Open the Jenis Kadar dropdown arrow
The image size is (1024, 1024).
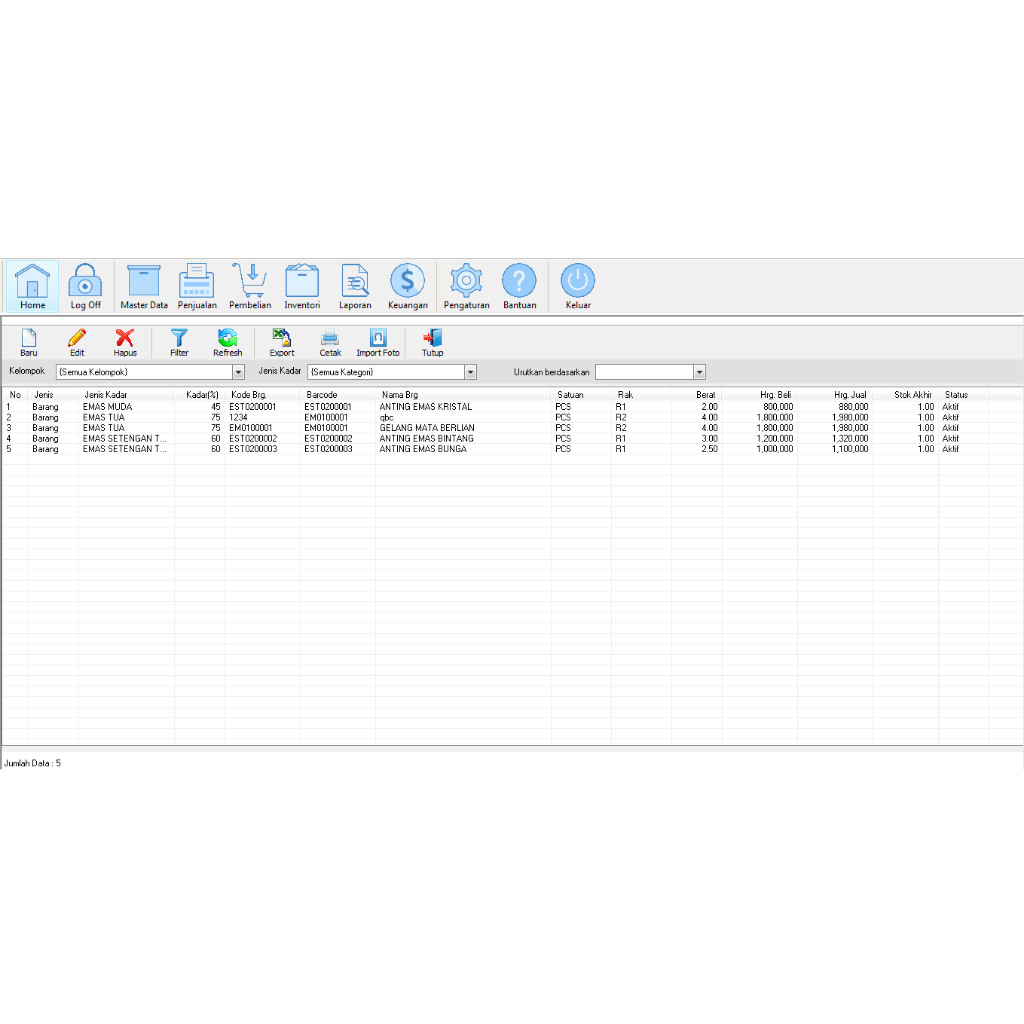(470, 372)
